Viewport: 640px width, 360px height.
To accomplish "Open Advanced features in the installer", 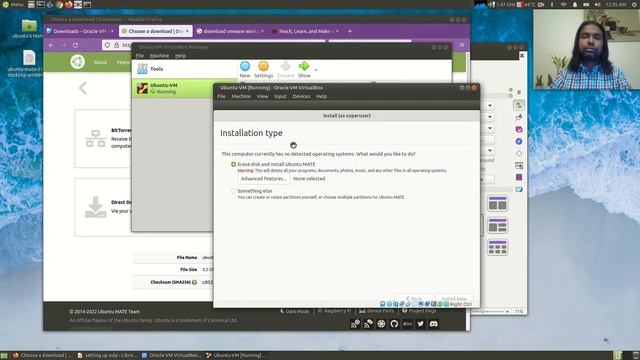I will point(264,179).
